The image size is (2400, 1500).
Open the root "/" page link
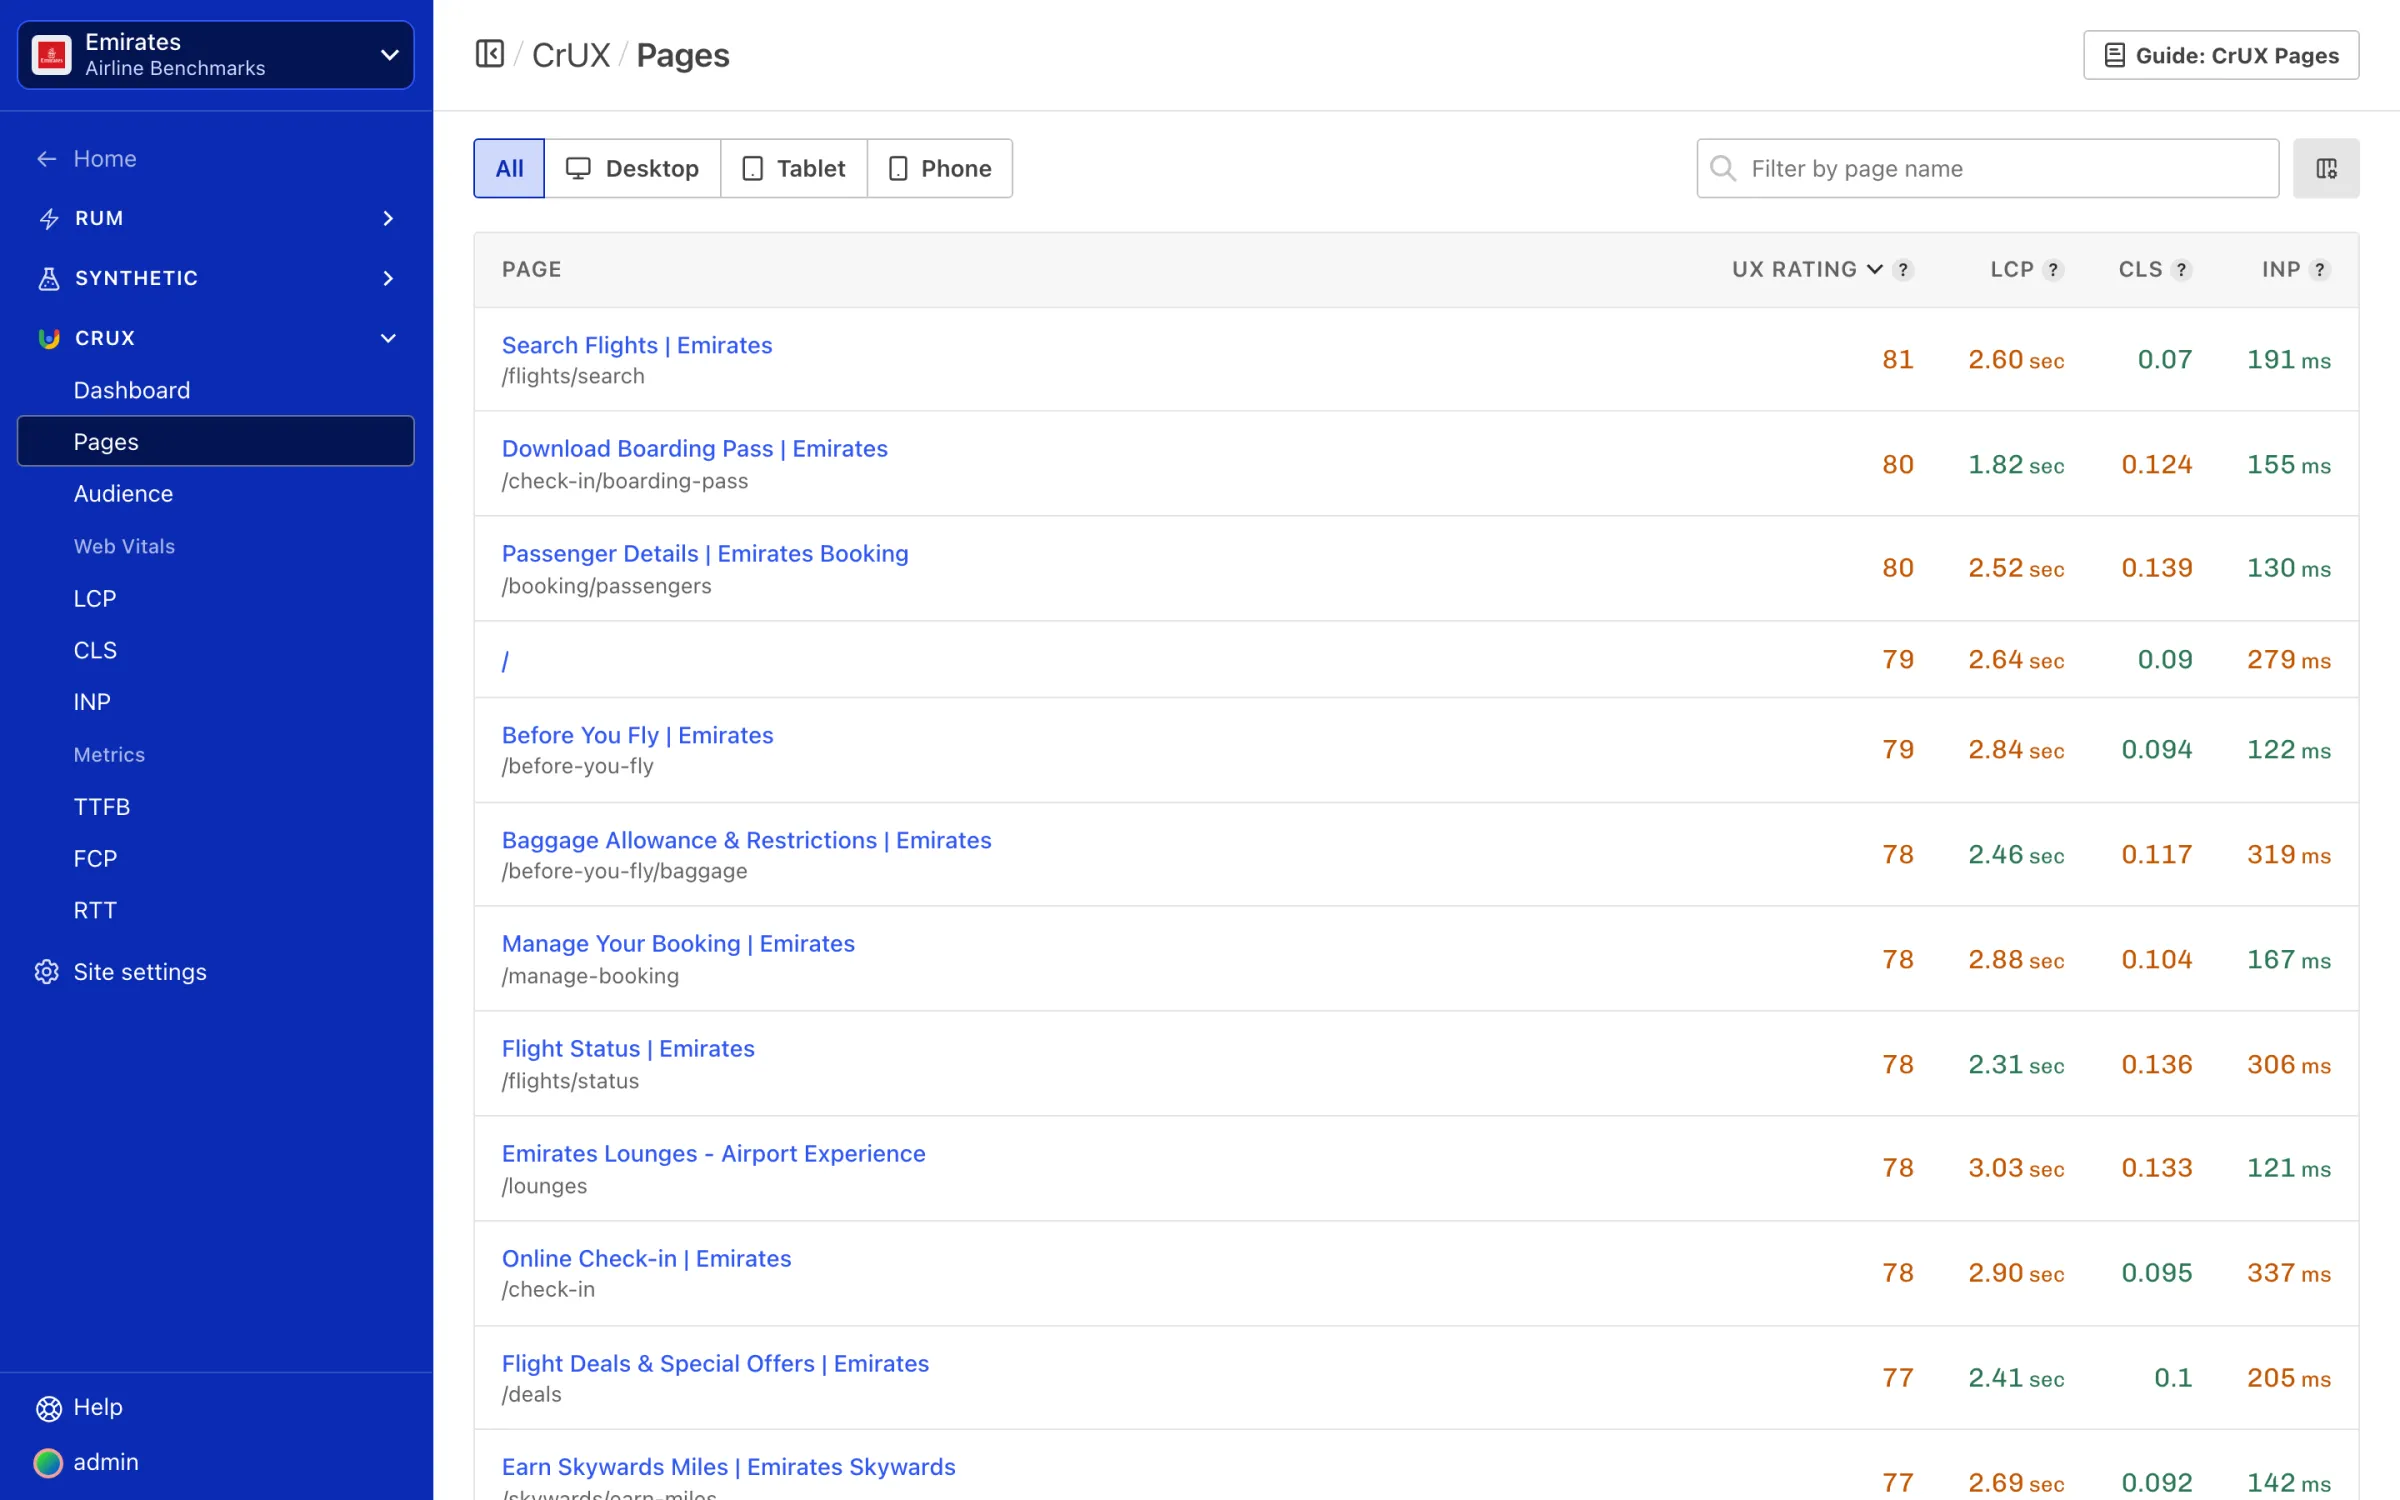[506, 661]
